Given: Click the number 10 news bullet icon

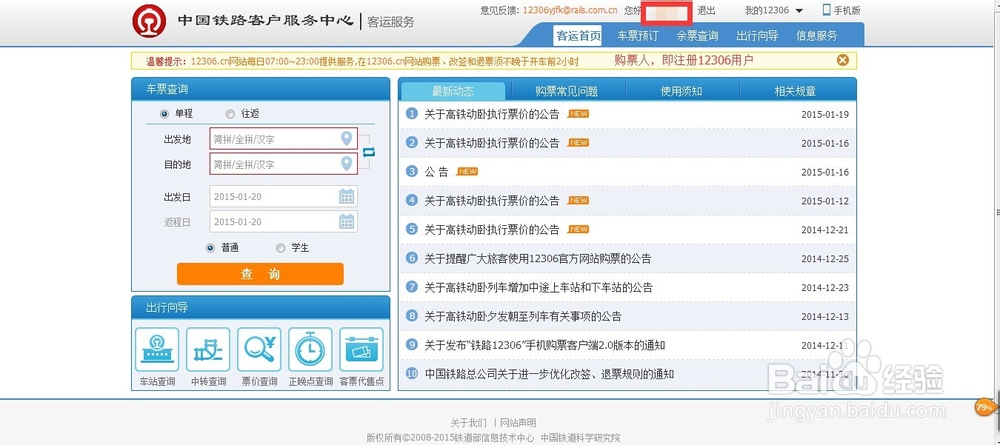Looking at the screenshot, I should tap(412, 374).
